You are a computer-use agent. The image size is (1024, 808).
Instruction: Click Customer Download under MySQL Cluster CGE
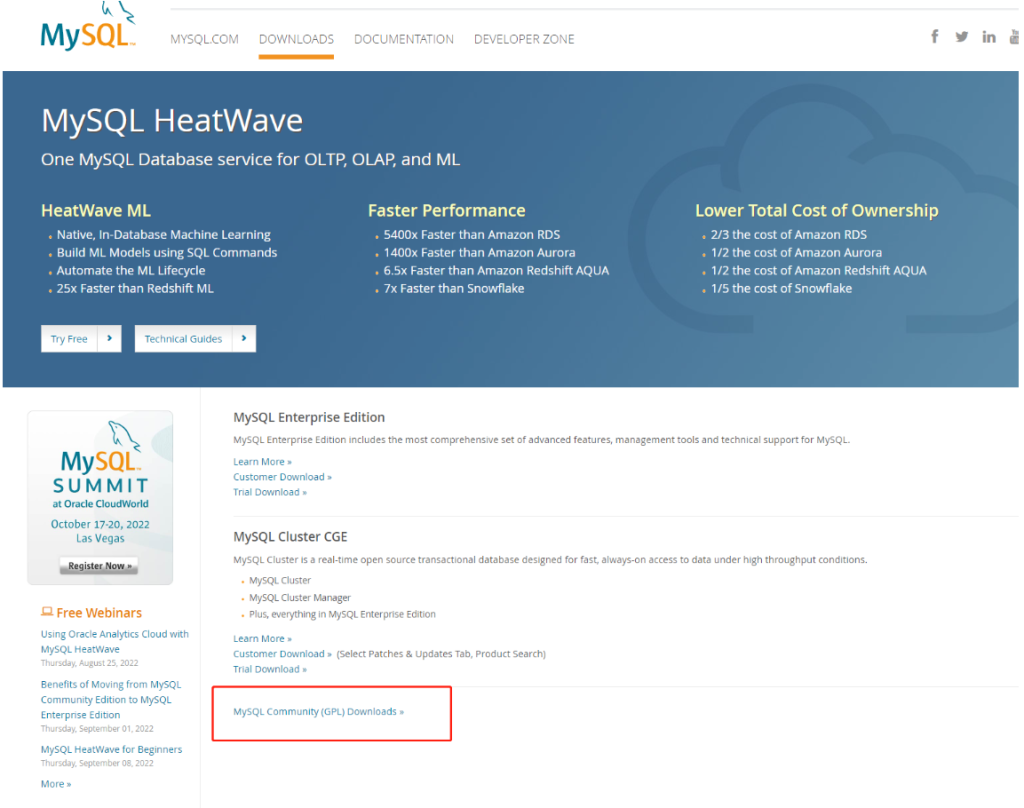(282, 654)
